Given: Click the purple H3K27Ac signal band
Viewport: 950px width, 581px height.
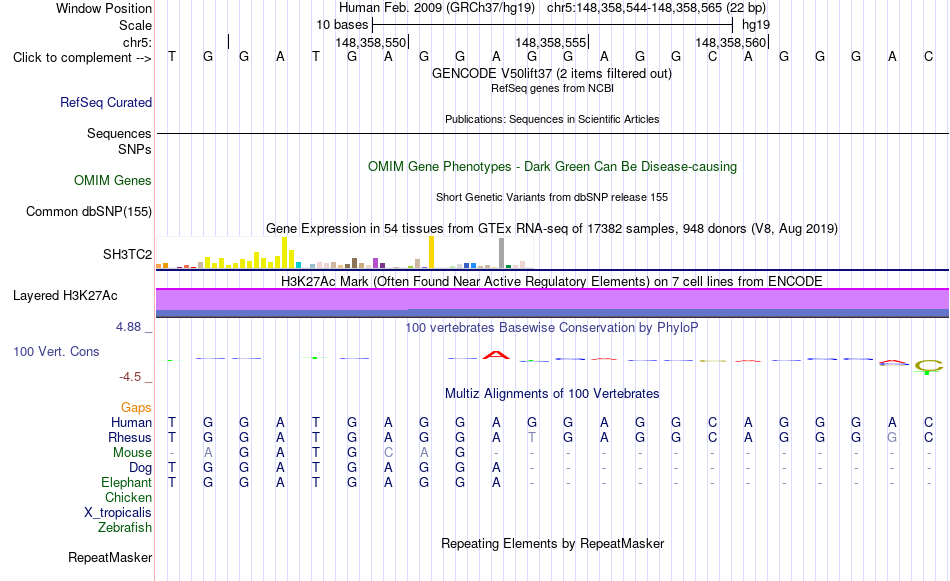Looking at the screenshot, I should click(553, 299).
